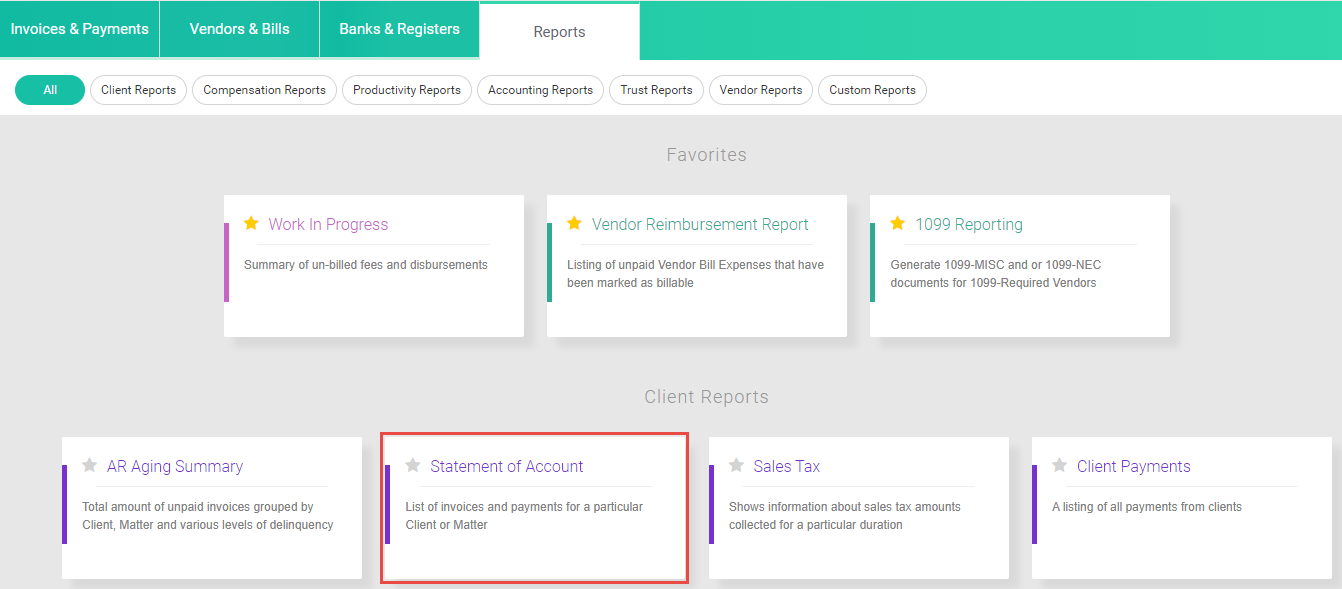Select the Reports tab
This screenshot has height=589, width=1342.
point(560,31)
